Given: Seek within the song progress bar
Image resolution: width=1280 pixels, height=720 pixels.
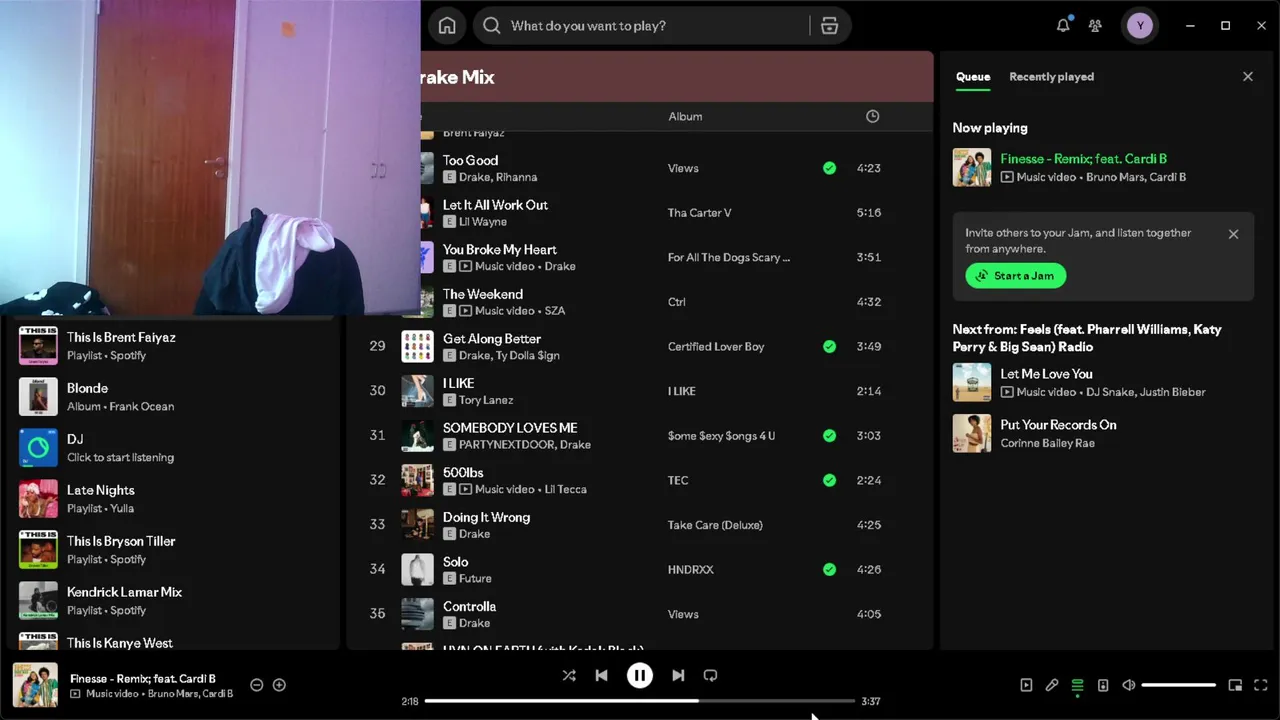Looking at the screenshot, I should pos(640,701).
